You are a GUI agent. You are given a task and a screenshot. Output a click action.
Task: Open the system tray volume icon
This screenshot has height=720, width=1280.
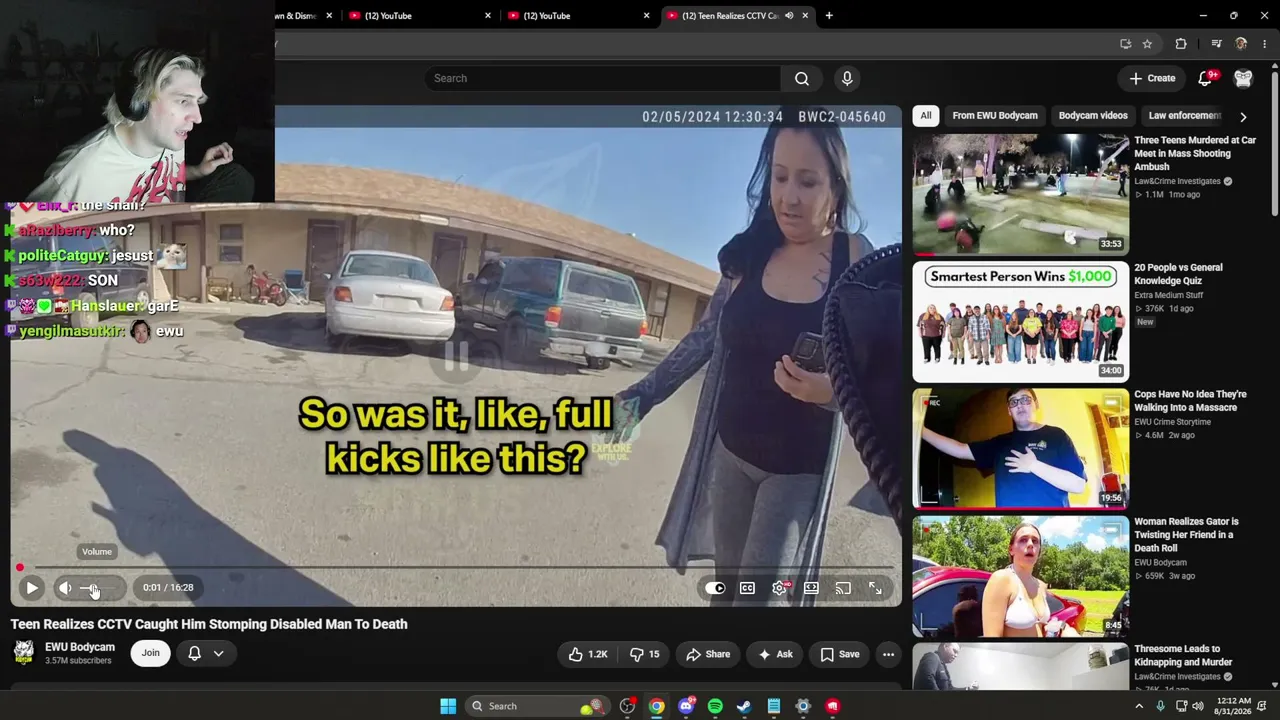1199,706
